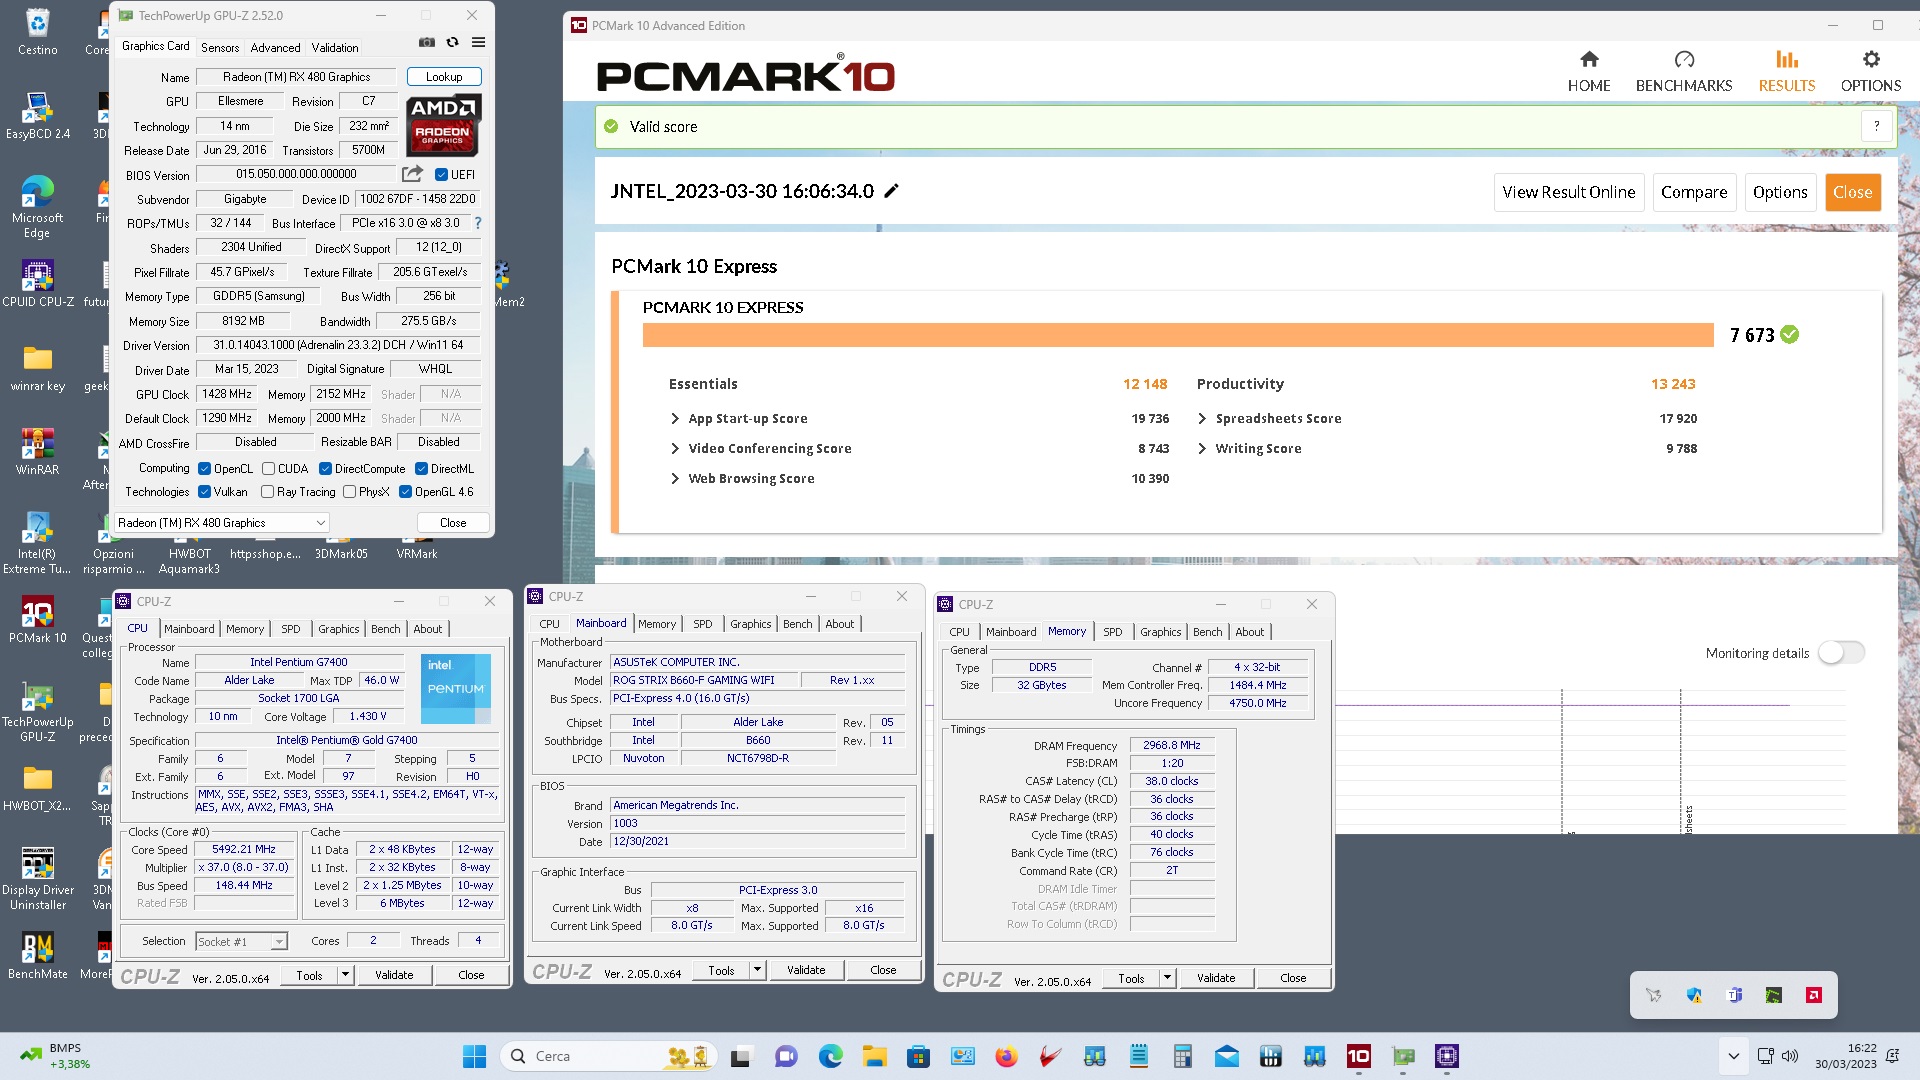Image resolution: width=1920 pixels, height=1080 pixels.
Task: Toggle the Ray Tracing checkbox
Action: [267, 491]
